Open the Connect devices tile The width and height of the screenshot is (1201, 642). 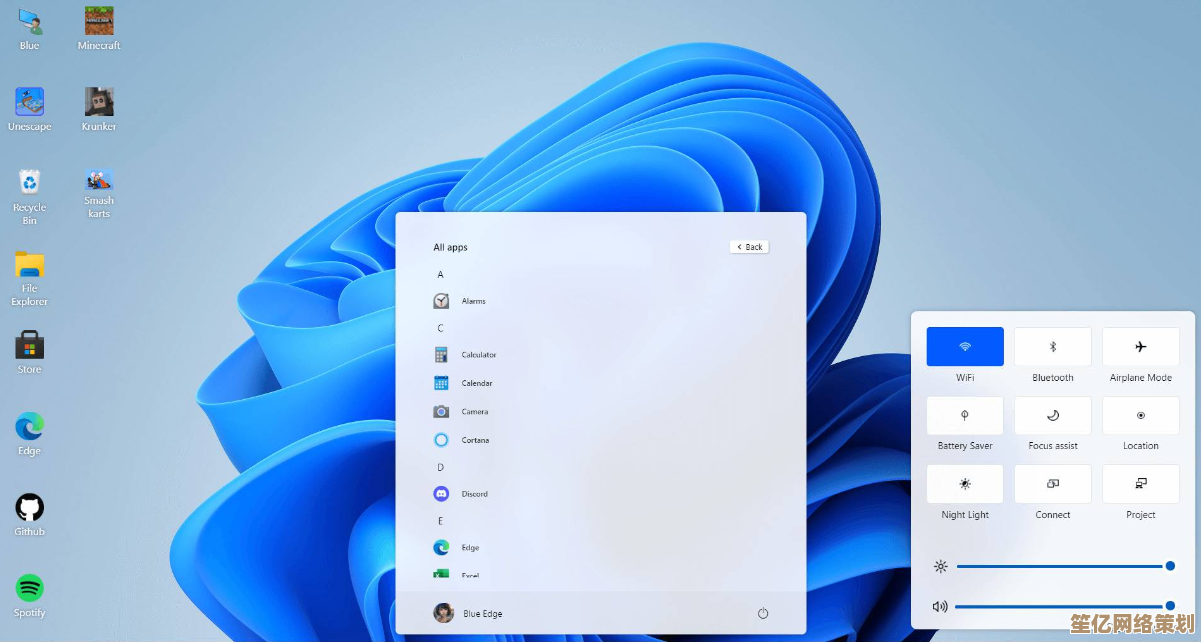(x=1053, y=484)
